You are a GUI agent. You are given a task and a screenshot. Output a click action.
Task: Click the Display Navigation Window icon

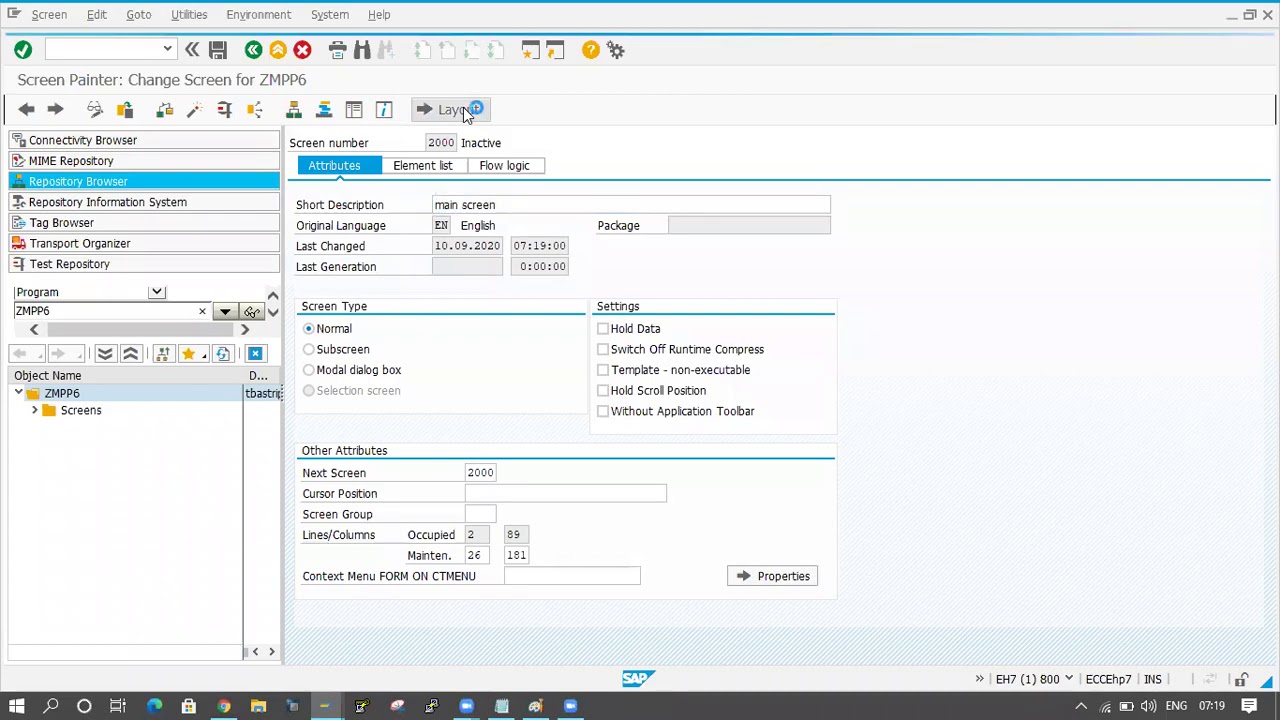point(324,109)
